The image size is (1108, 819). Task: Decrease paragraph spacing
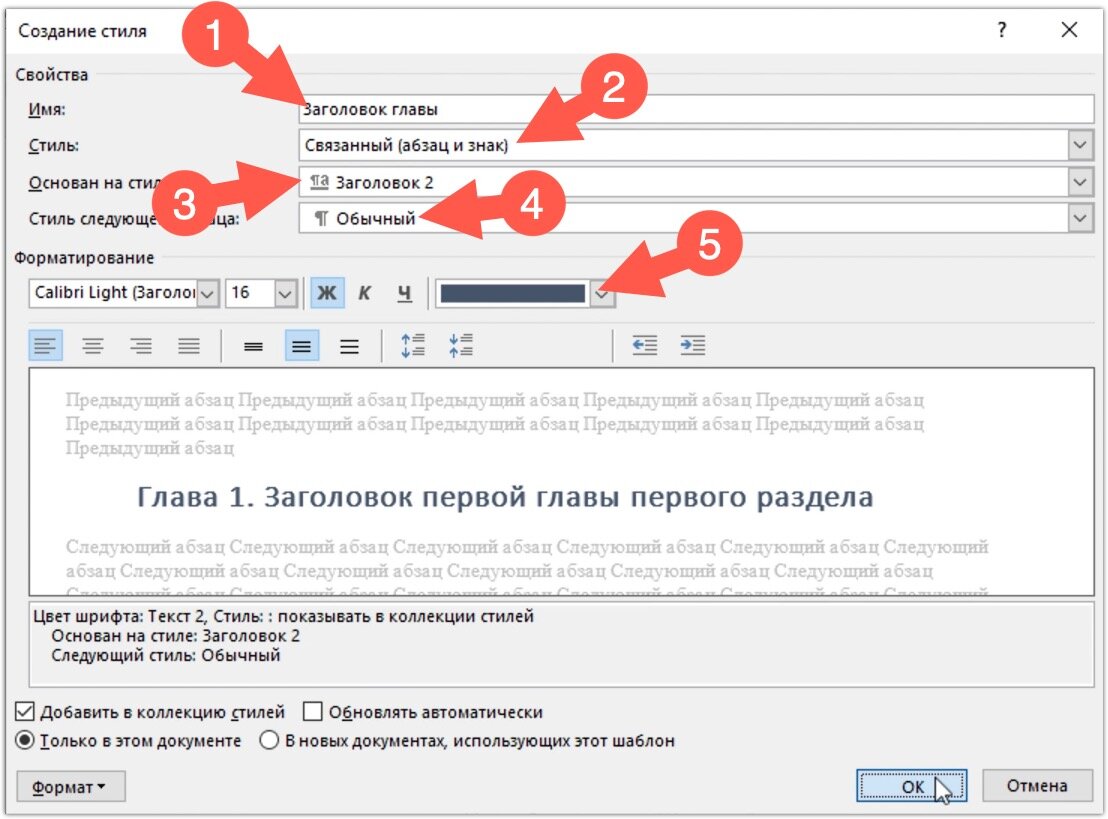461,346
